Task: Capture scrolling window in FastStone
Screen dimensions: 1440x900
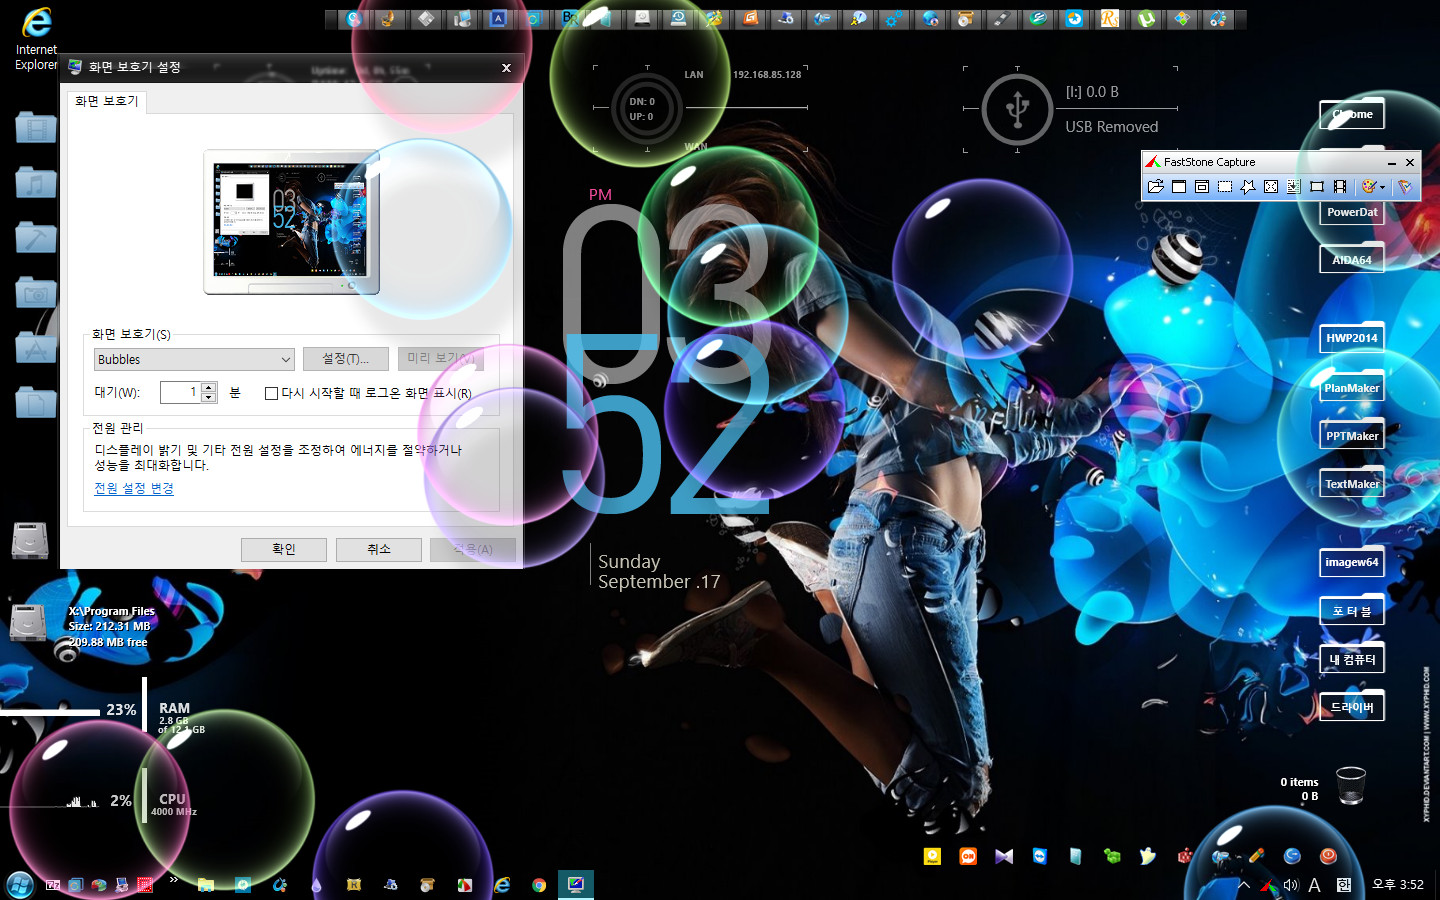Action: tap(1294, 187)
